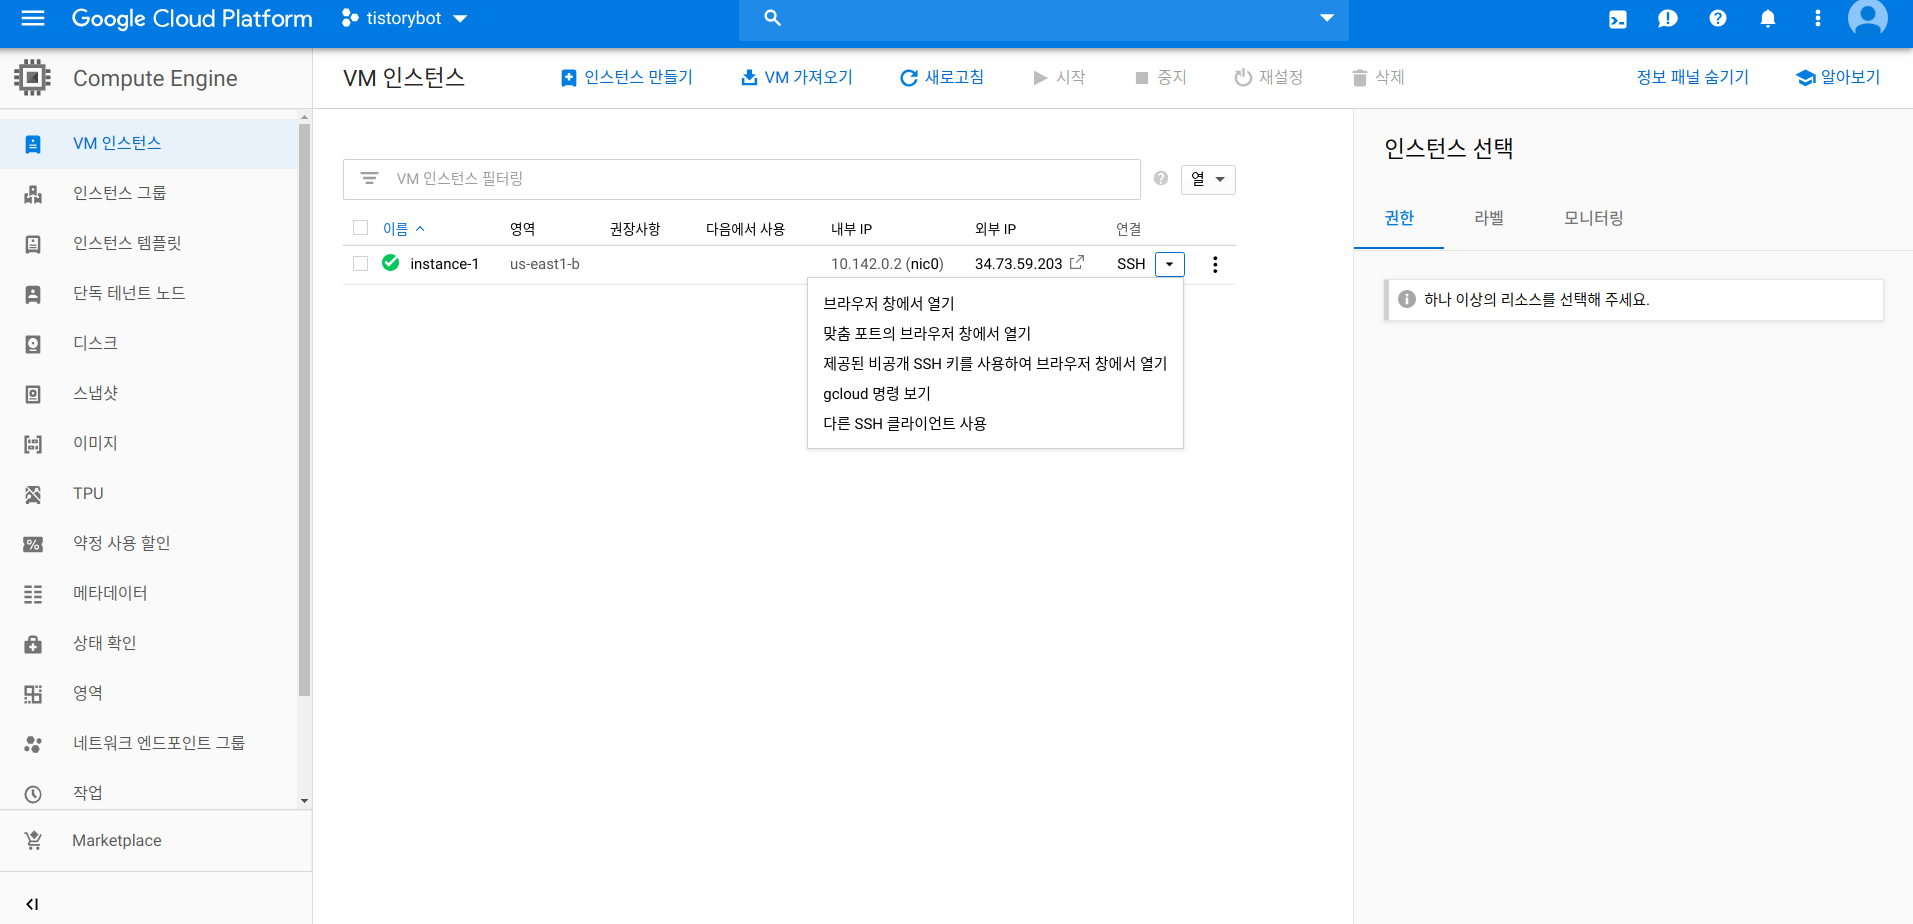Activate Cloud Shell terminal icon

click(x=1617, y=19)
